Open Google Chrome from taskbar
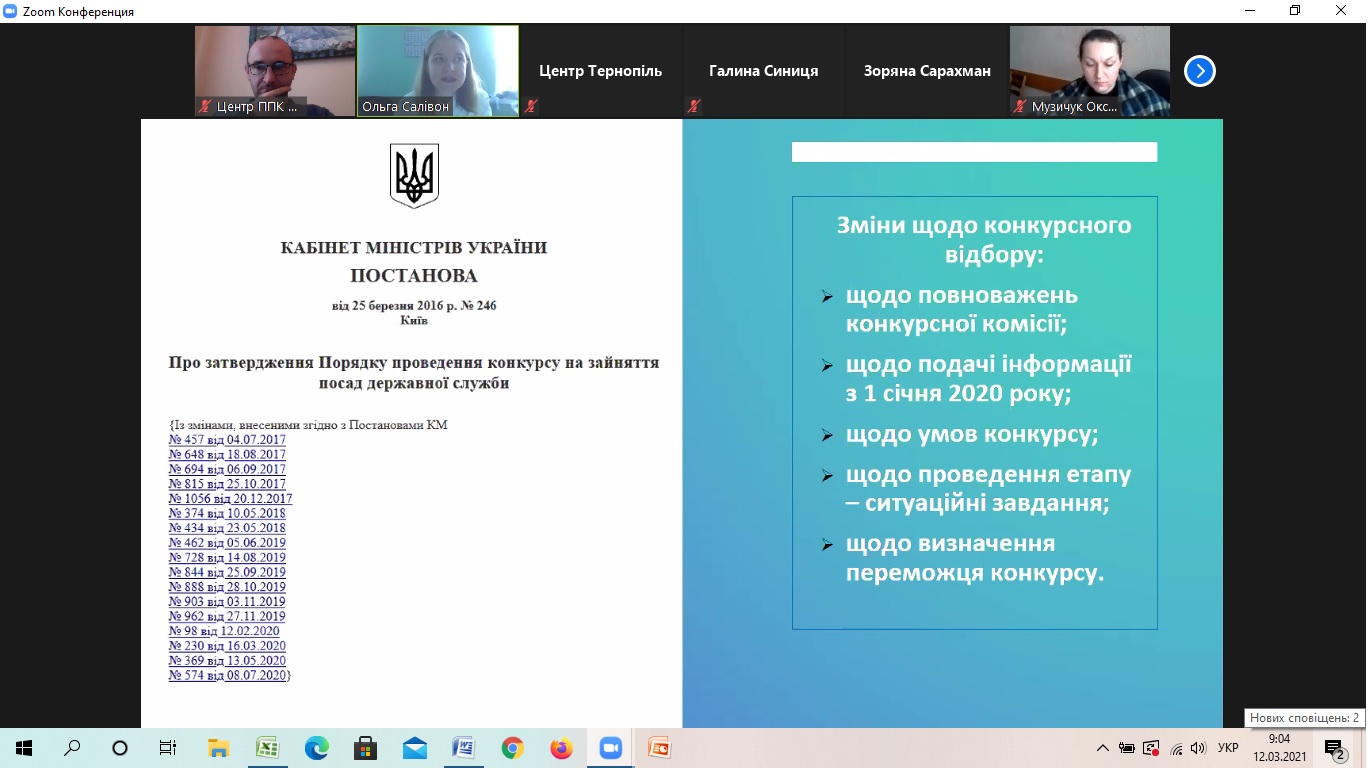The width and height of the screenshot is (1368, 768). click(x=512, y=748)
